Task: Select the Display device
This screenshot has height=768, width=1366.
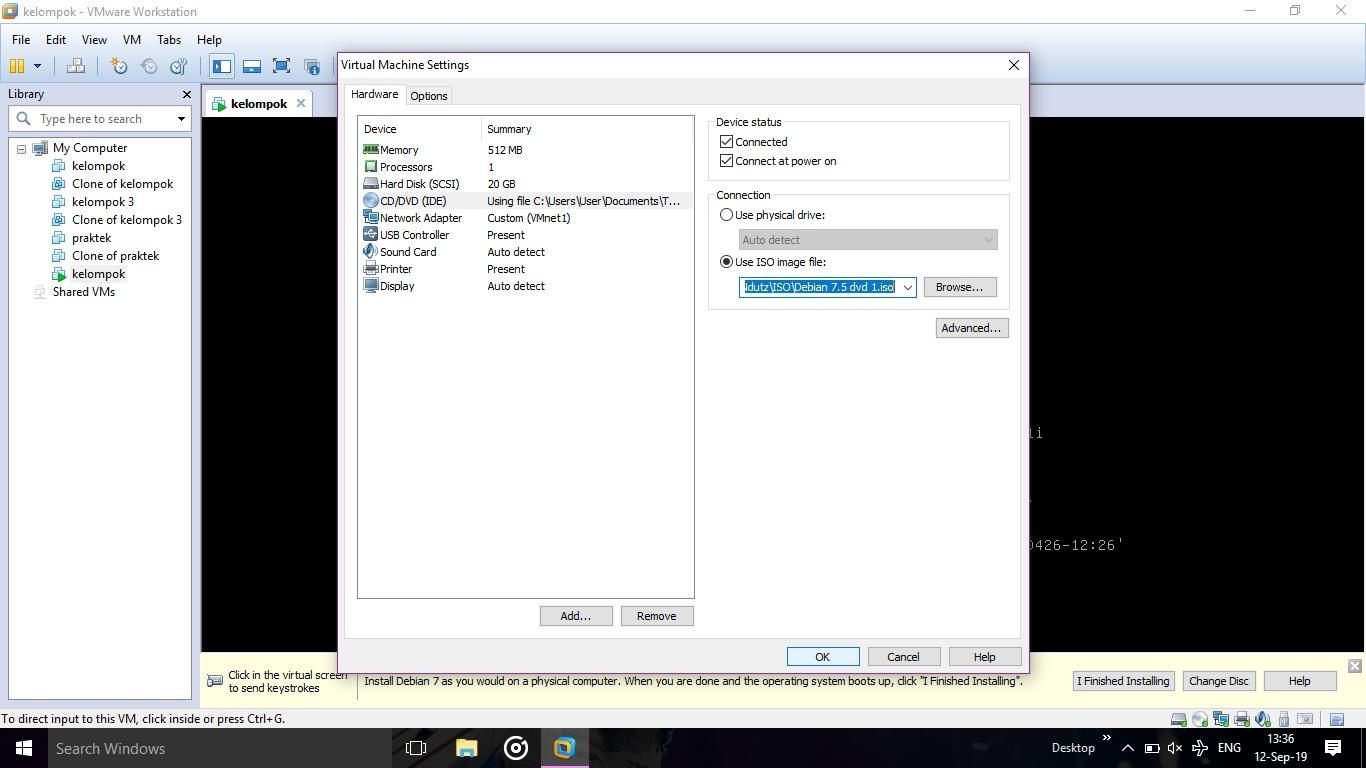Action: pyautogui.click(x=525, y=286)
